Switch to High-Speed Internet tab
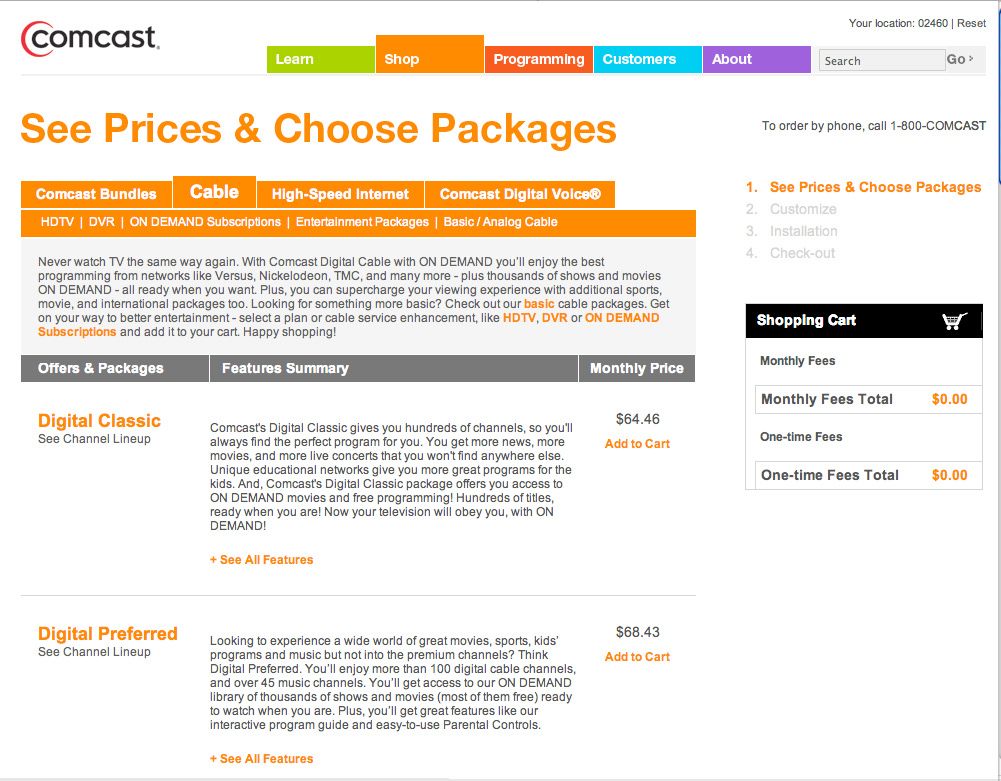The image size is (1001, 781). tap(340, 194)
